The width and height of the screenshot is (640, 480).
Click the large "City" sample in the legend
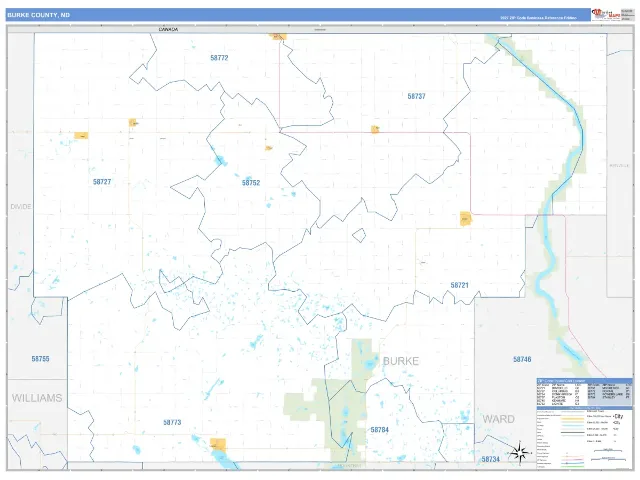618,416
